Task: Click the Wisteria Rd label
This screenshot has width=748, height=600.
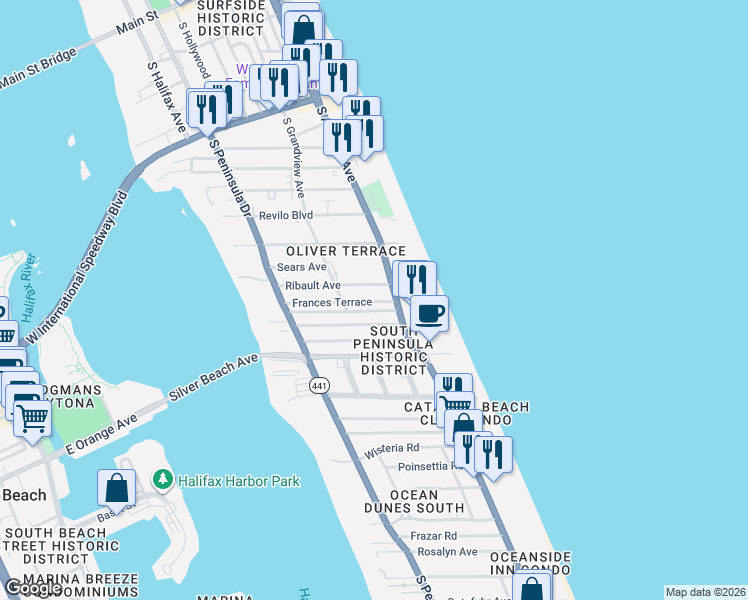Action: tap(392, 450)
